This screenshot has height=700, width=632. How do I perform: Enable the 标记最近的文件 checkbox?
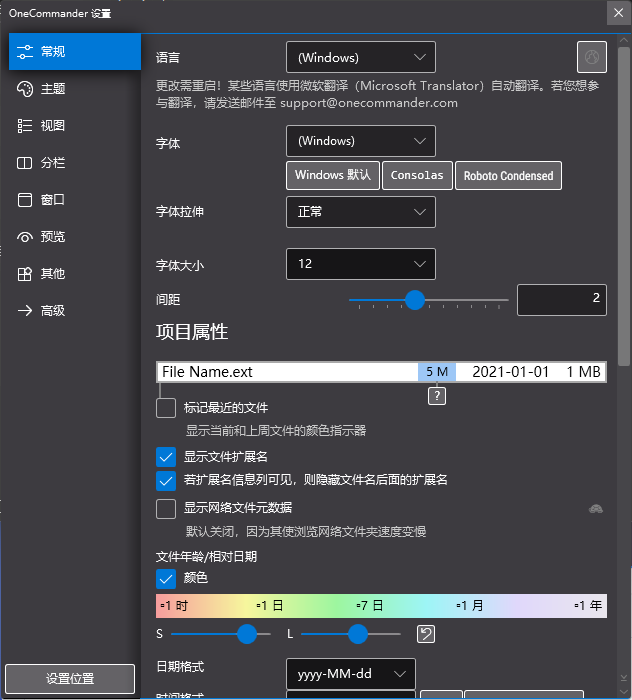point(166,408)
